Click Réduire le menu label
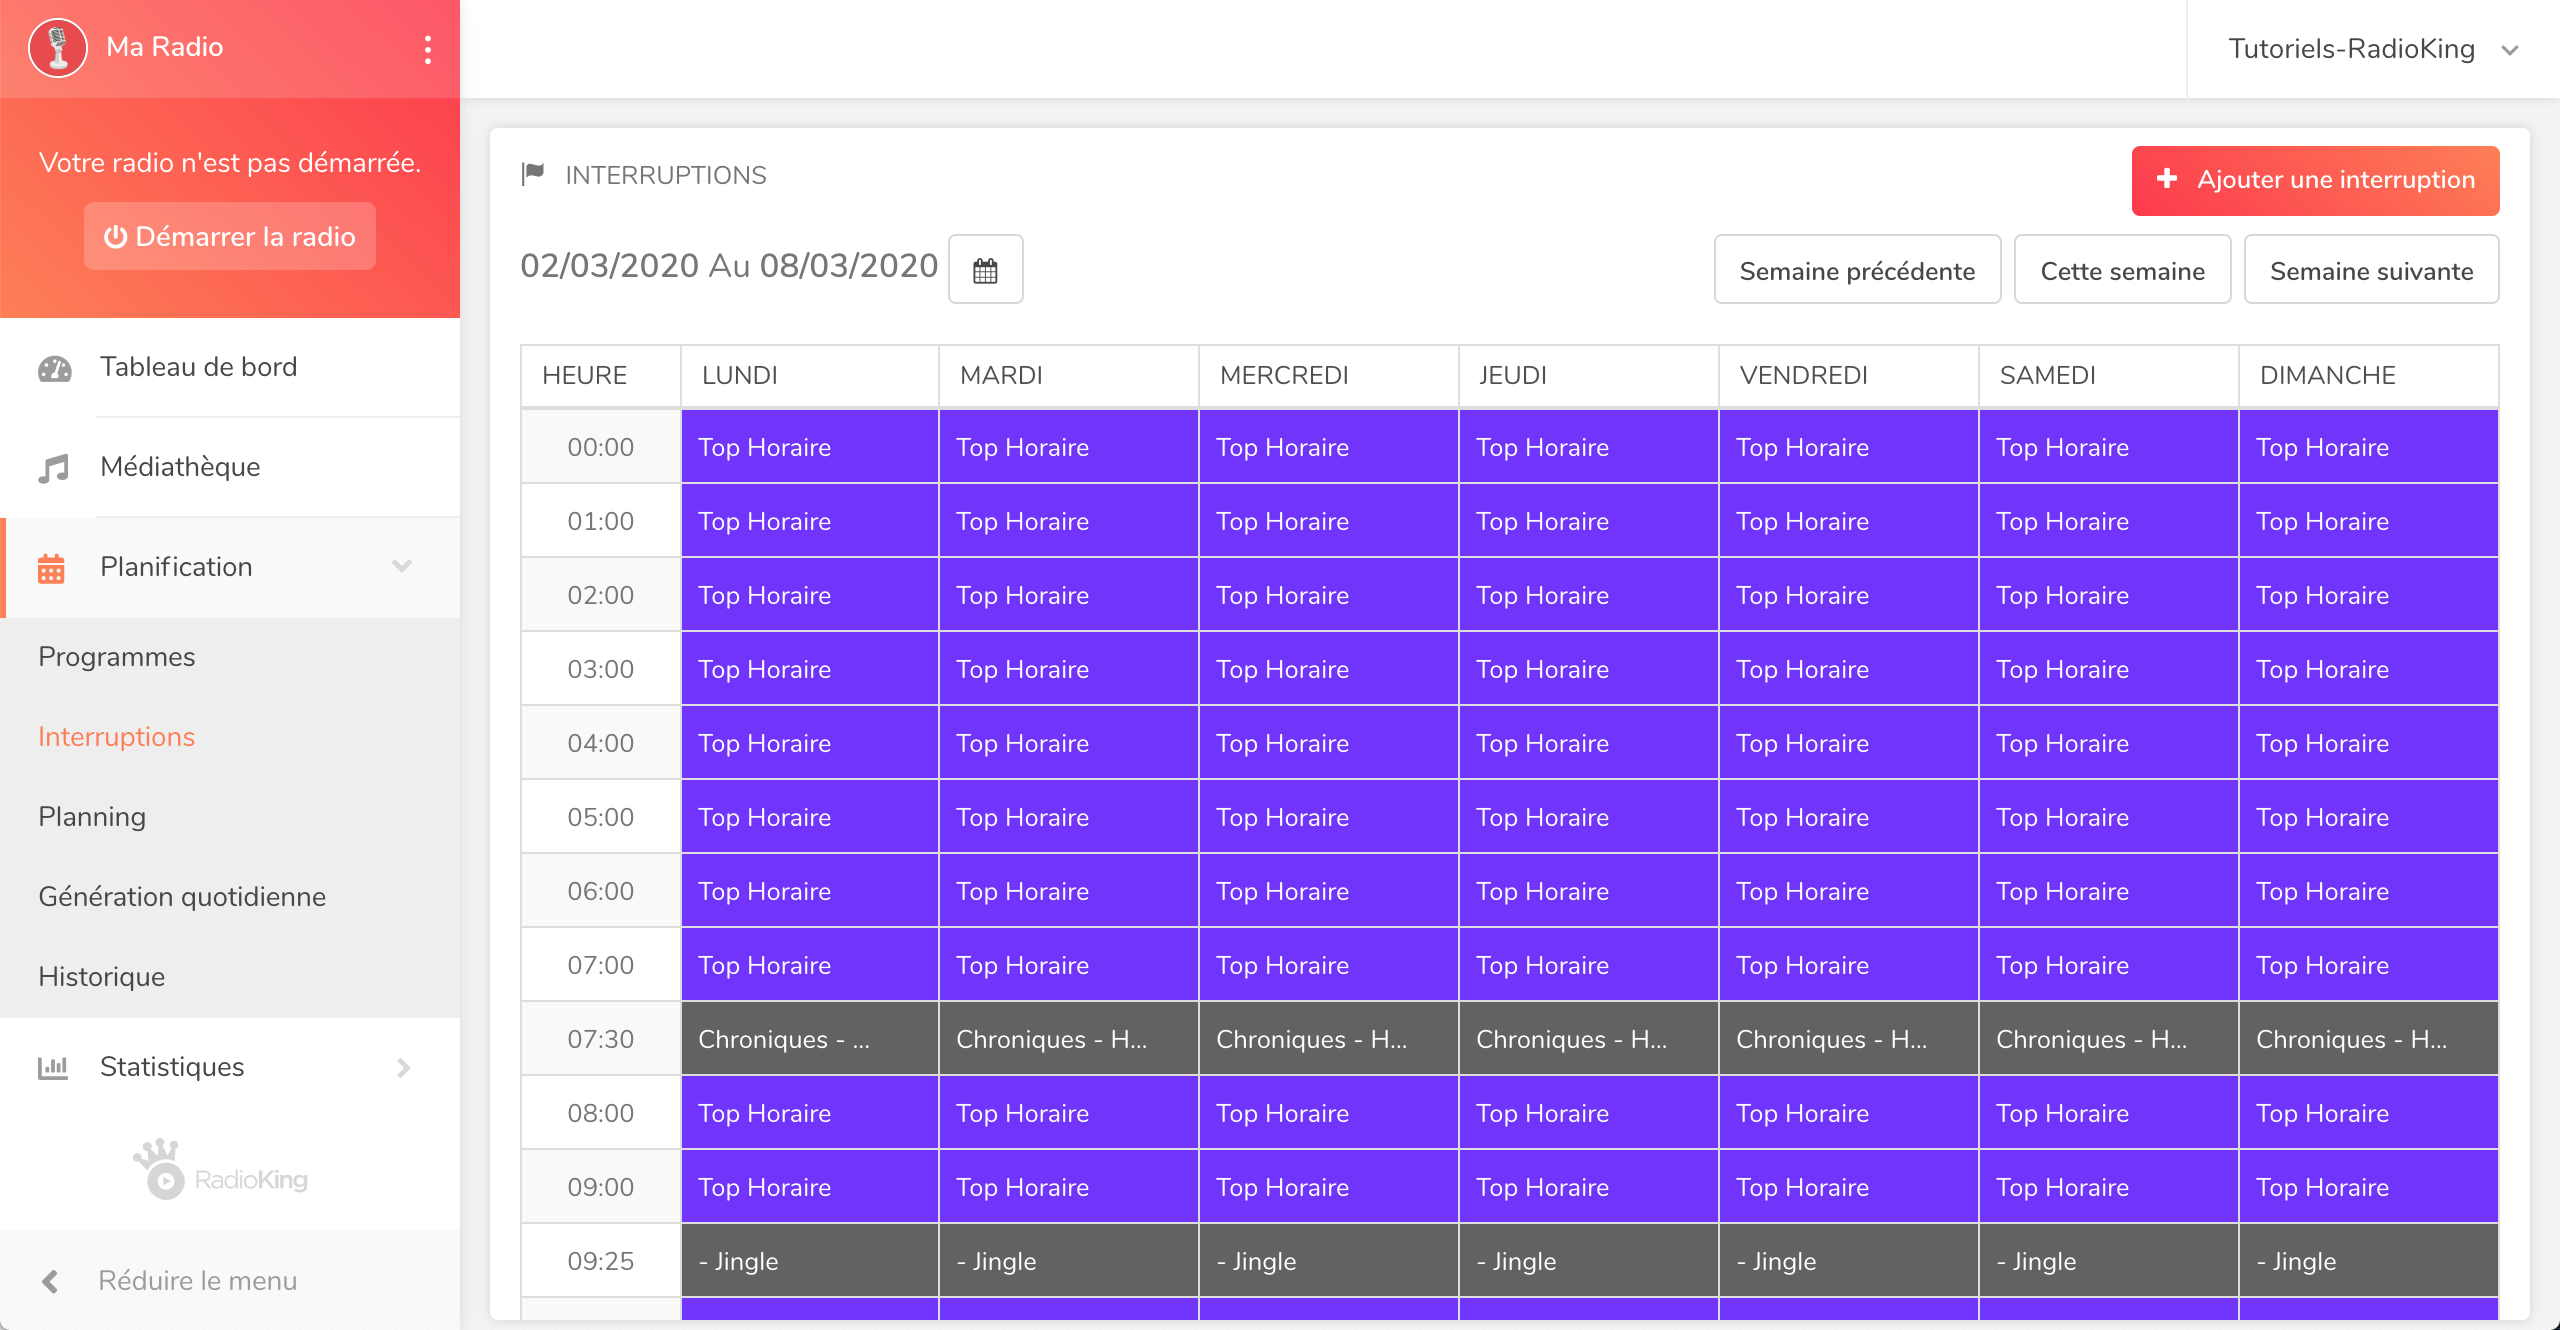 pyautogui.click(x=198, y=1281)
